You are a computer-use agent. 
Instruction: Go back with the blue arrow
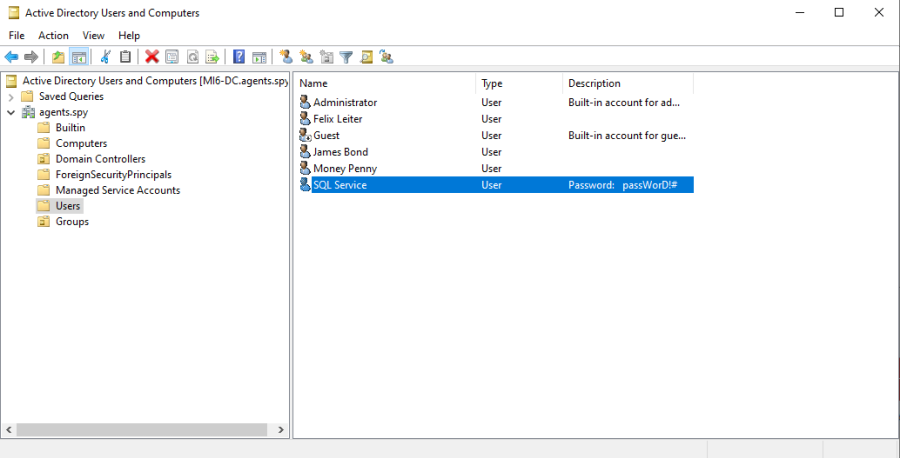[11, 57]
